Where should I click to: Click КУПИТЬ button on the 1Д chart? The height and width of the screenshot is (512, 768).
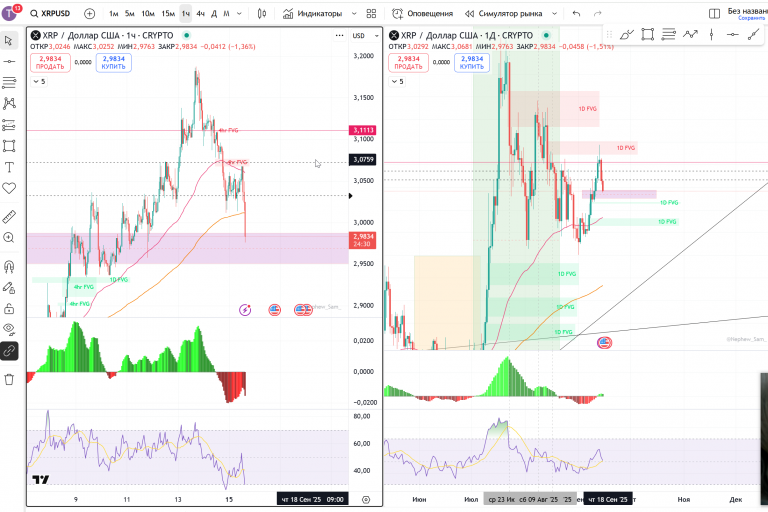[x=472, y=63]
